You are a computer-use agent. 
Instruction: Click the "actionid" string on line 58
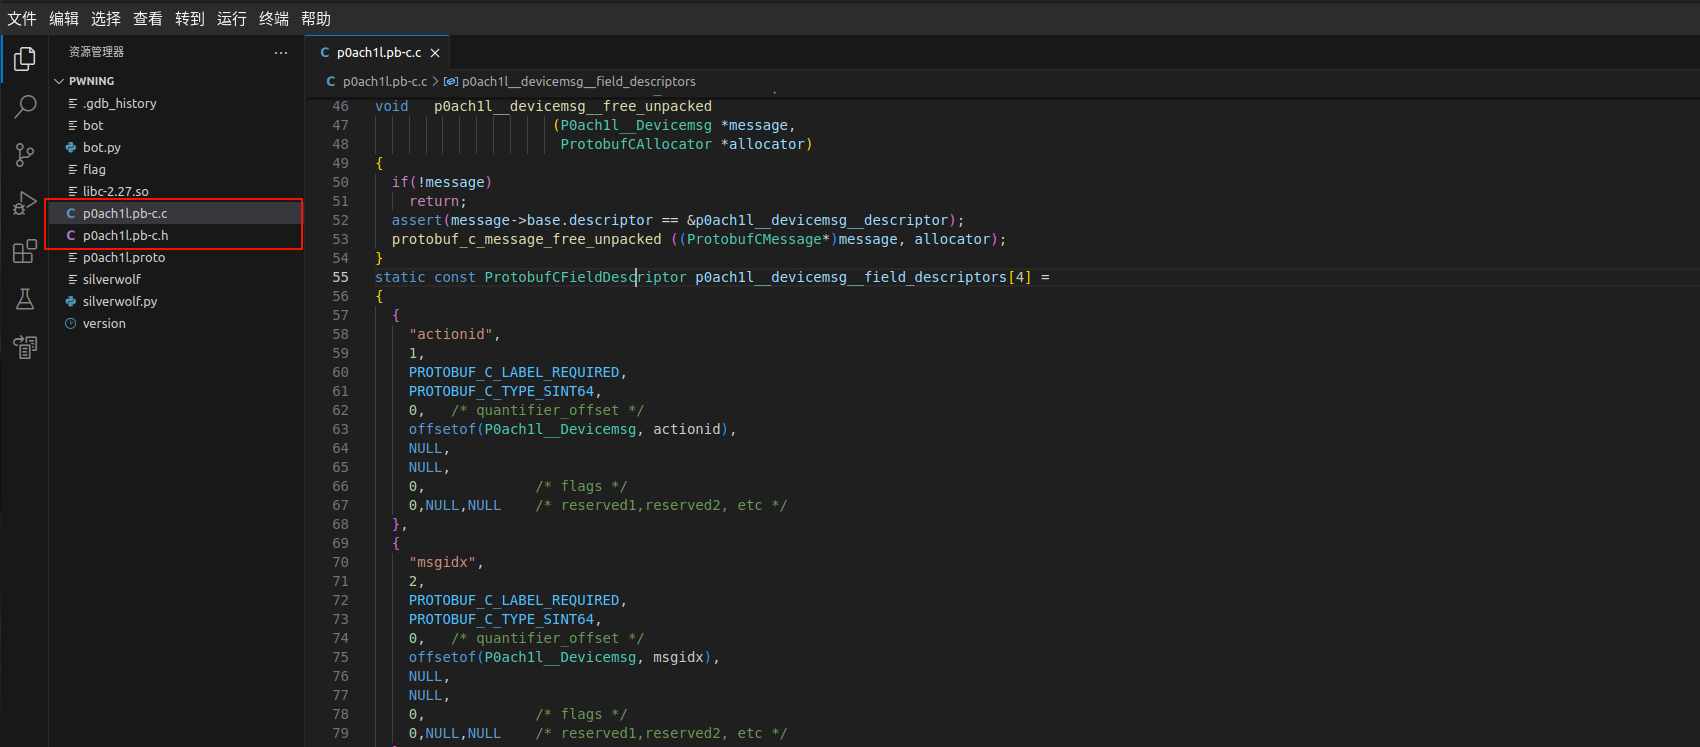(x=451, y=334)
